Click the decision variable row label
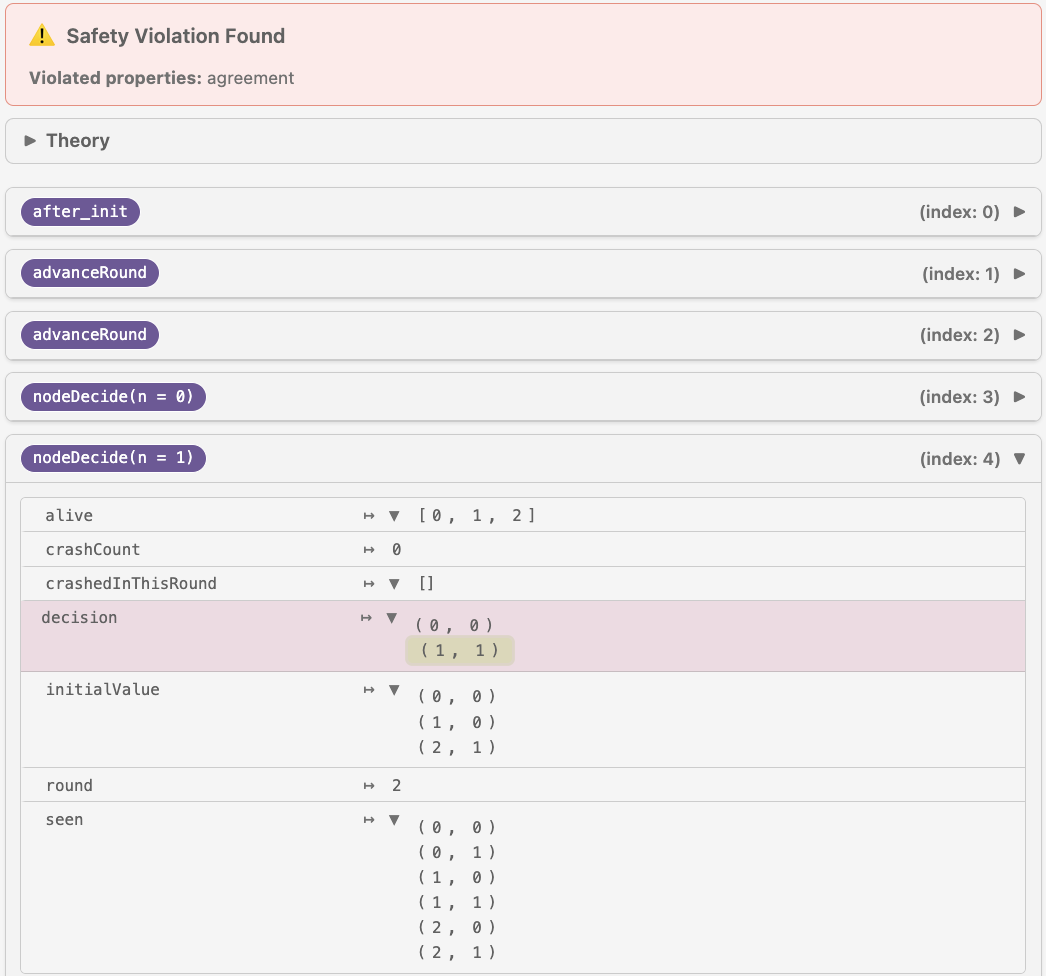 [79, 618]
